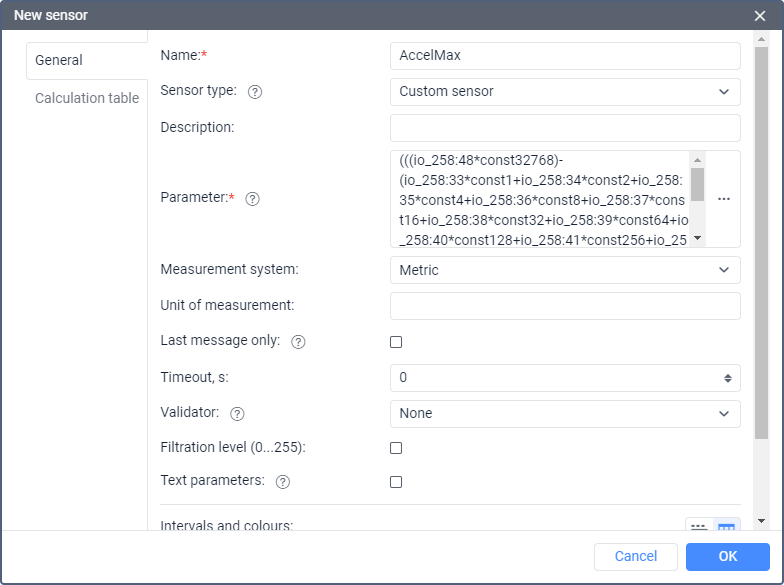The width and height of the screenshot is (784, 585).
Task: Switch to the Calculation table tab
Action: tap(87, 98)
